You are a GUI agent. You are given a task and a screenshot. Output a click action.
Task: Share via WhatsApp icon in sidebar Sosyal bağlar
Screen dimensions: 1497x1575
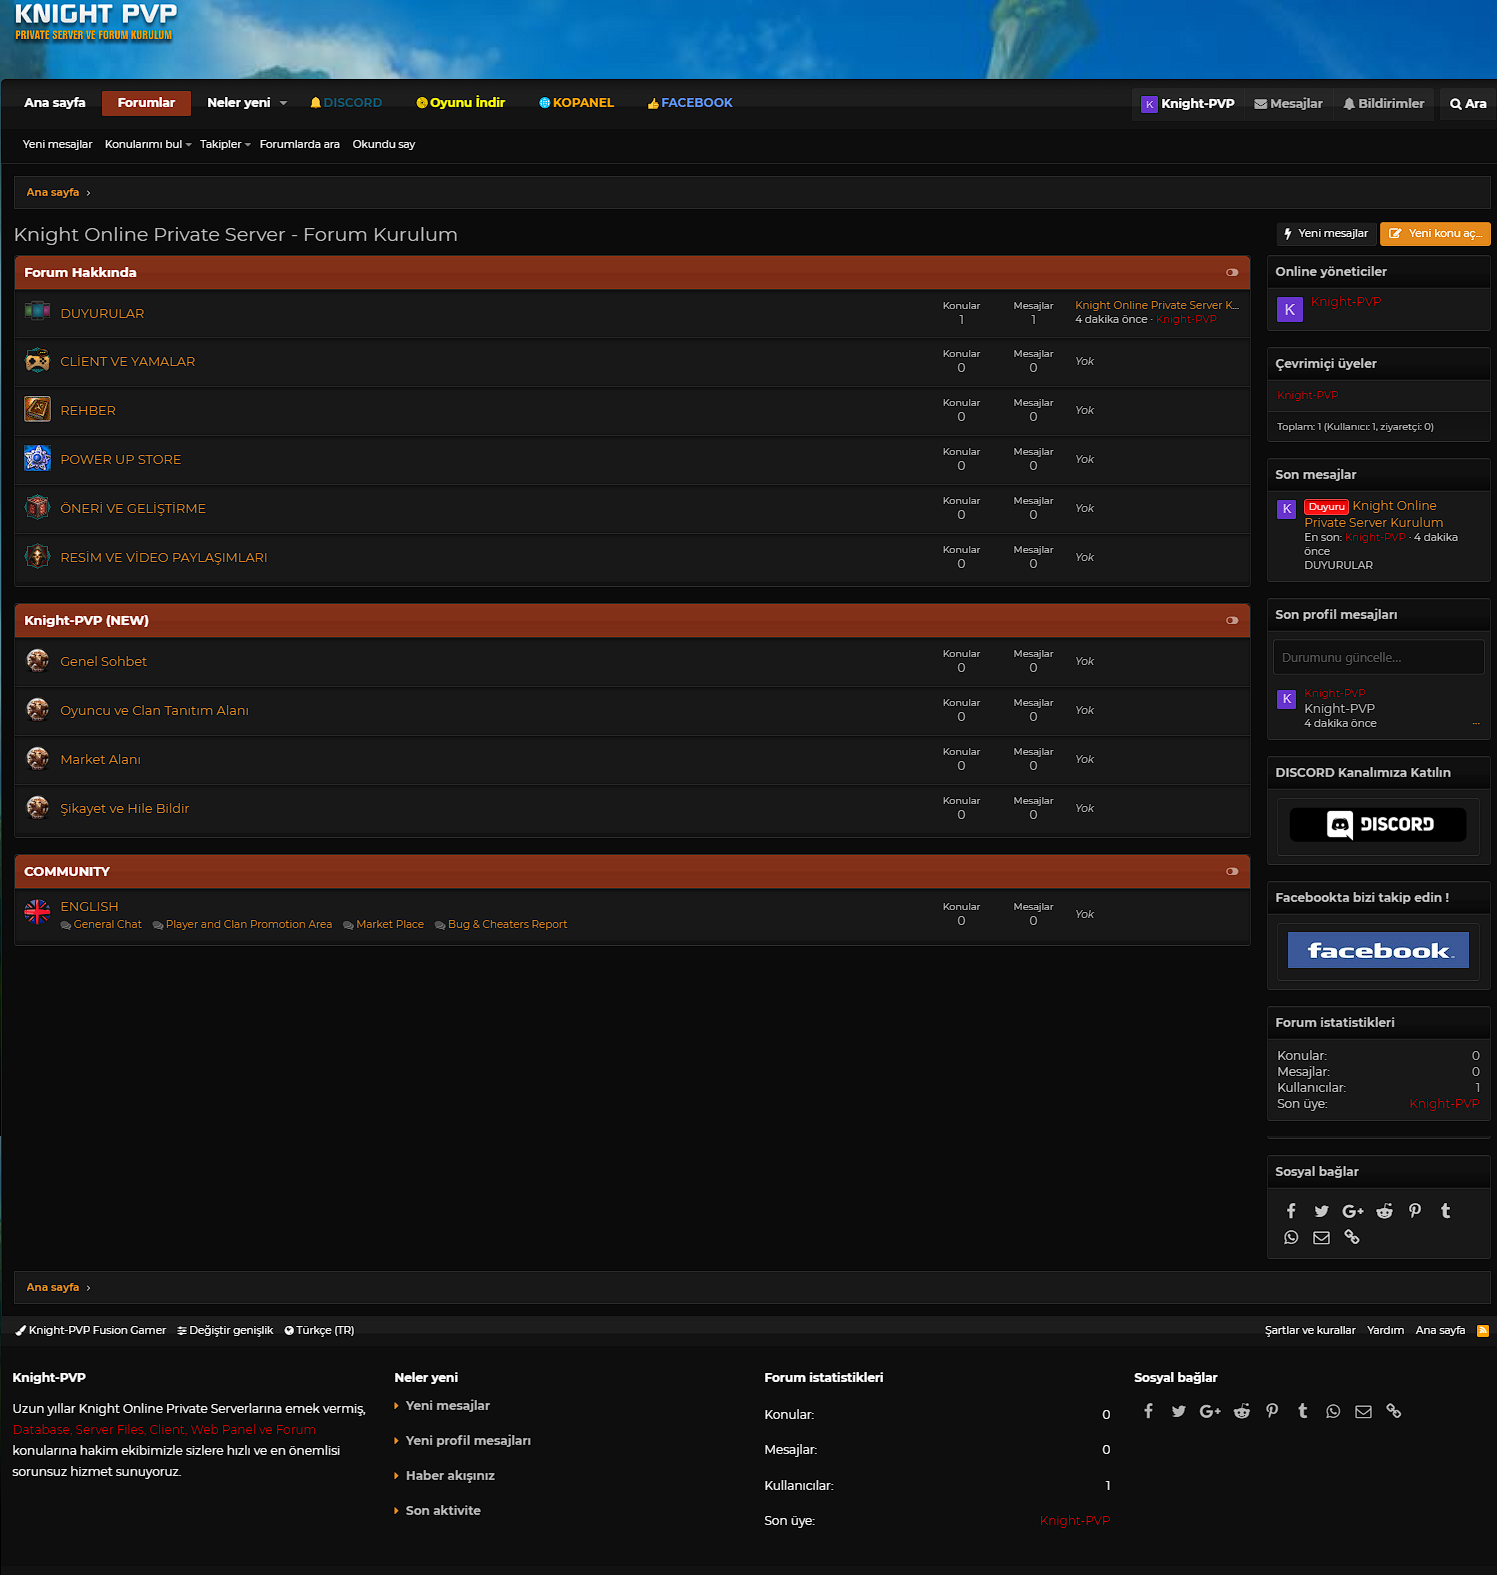coord(1291,1237)
